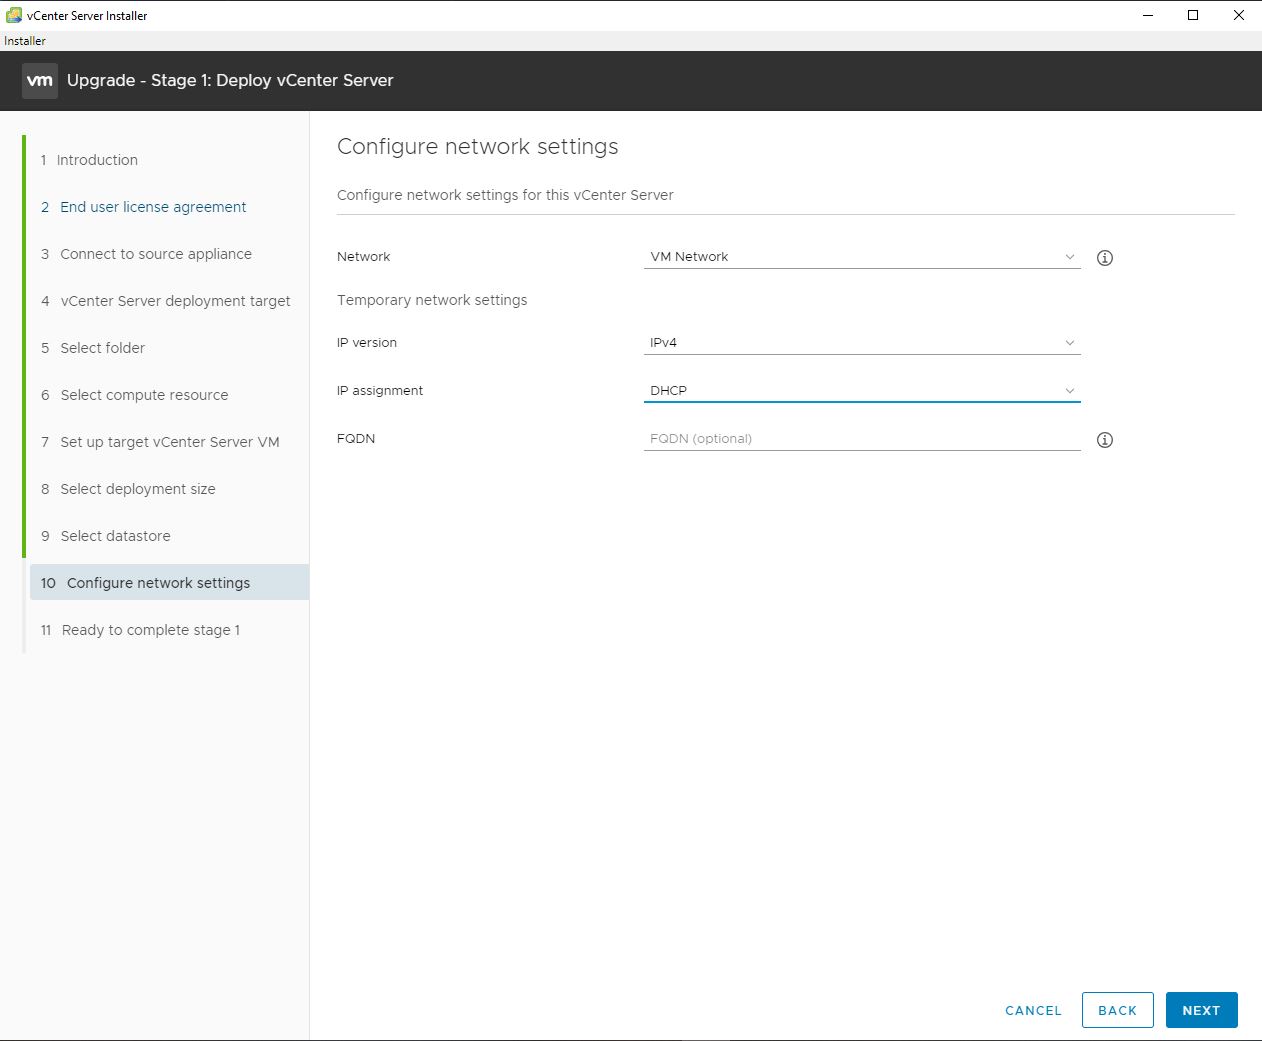Open the Network dropdown showing VM Network
This screenshot has height=1041, width=1262.
(x=862, y=257)
